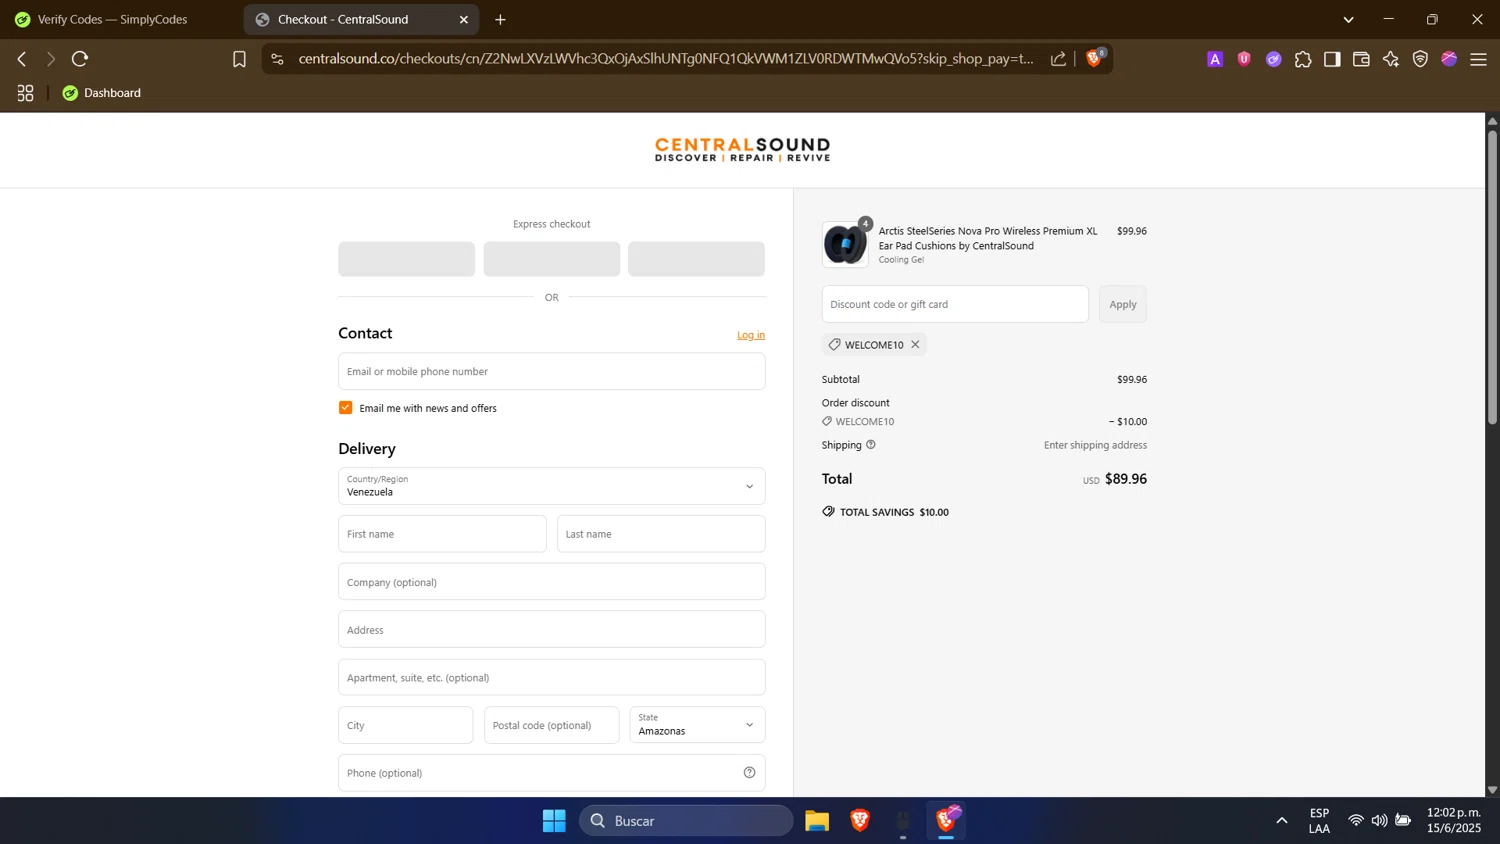Open Wi-Fi network settings in tray
Viewport: 1500px width, 844px height.
1356,821
